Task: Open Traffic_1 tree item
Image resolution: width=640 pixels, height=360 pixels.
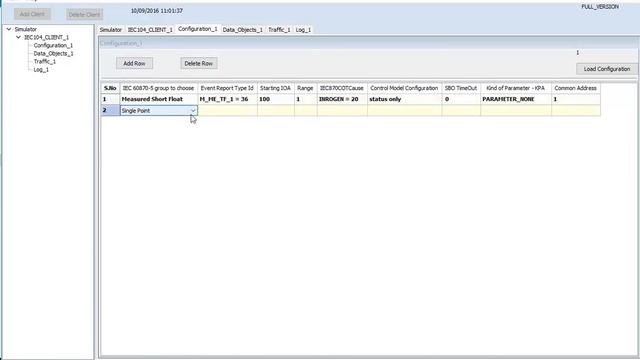Action: 45,62
